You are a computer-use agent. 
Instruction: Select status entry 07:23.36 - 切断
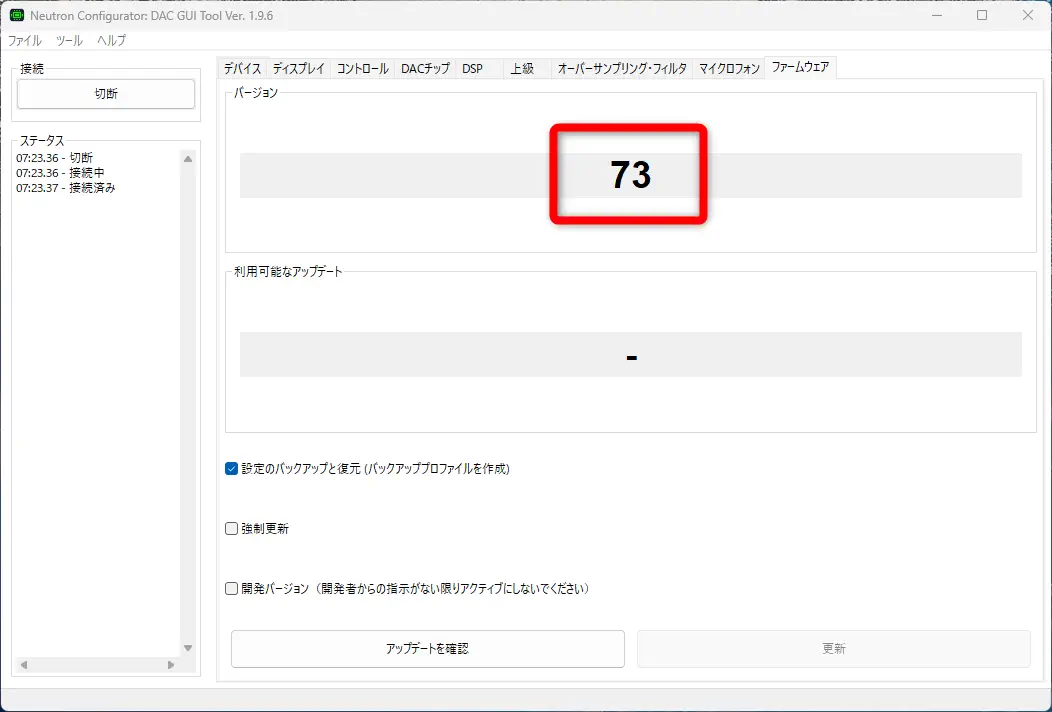coord(54,158)
